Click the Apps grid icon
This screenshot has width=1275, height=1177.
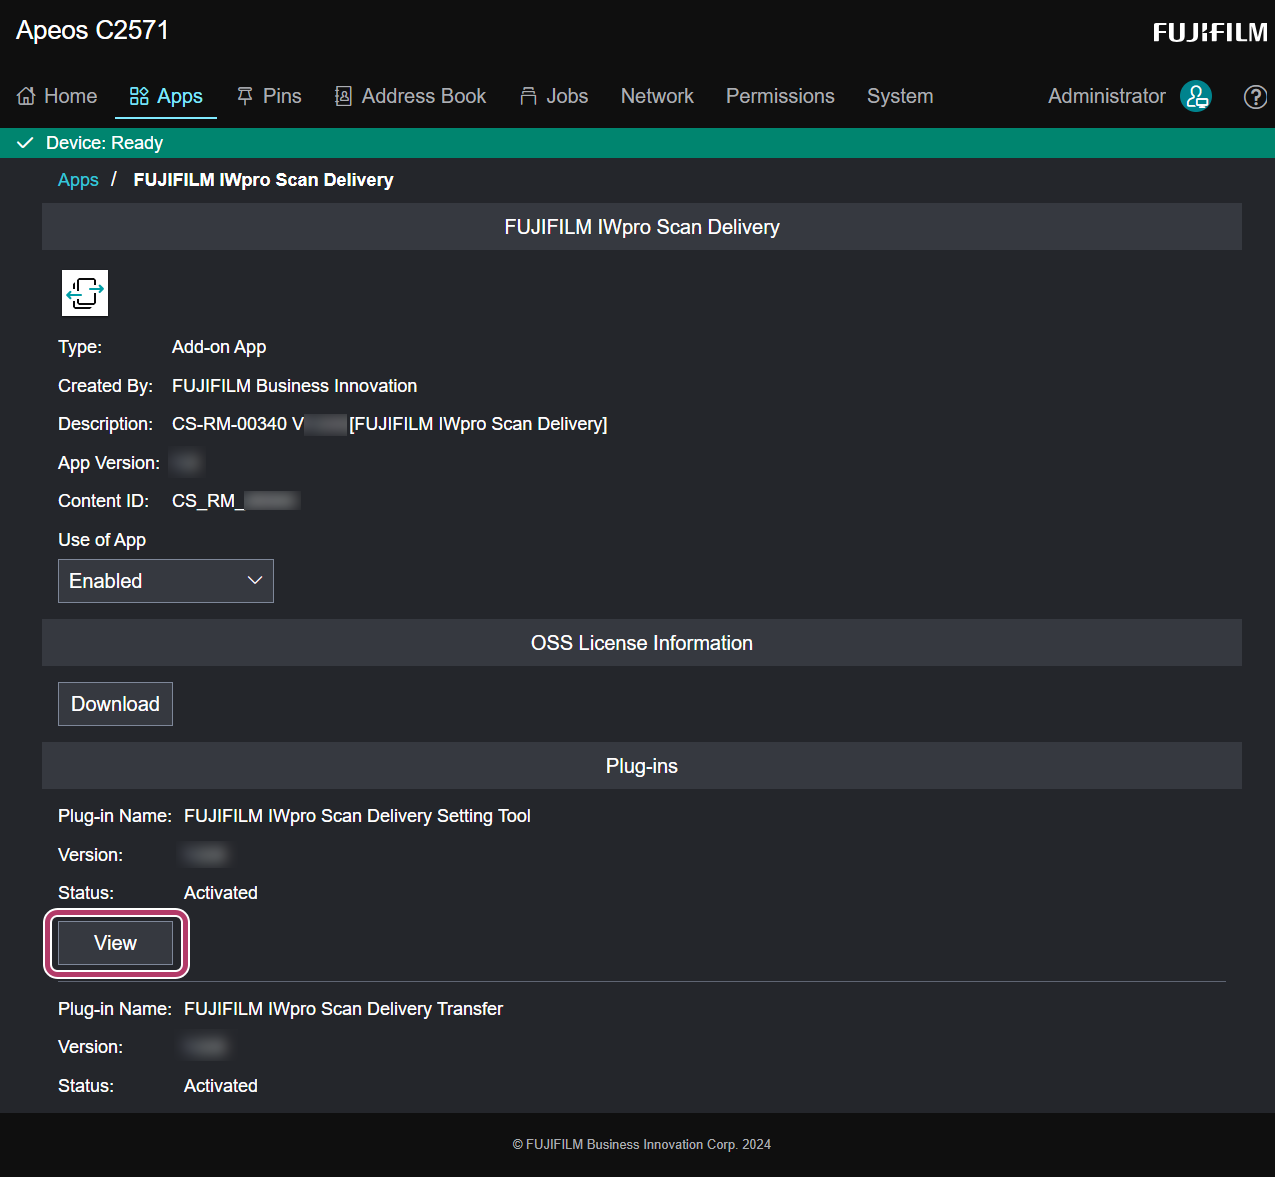[139, 96]
